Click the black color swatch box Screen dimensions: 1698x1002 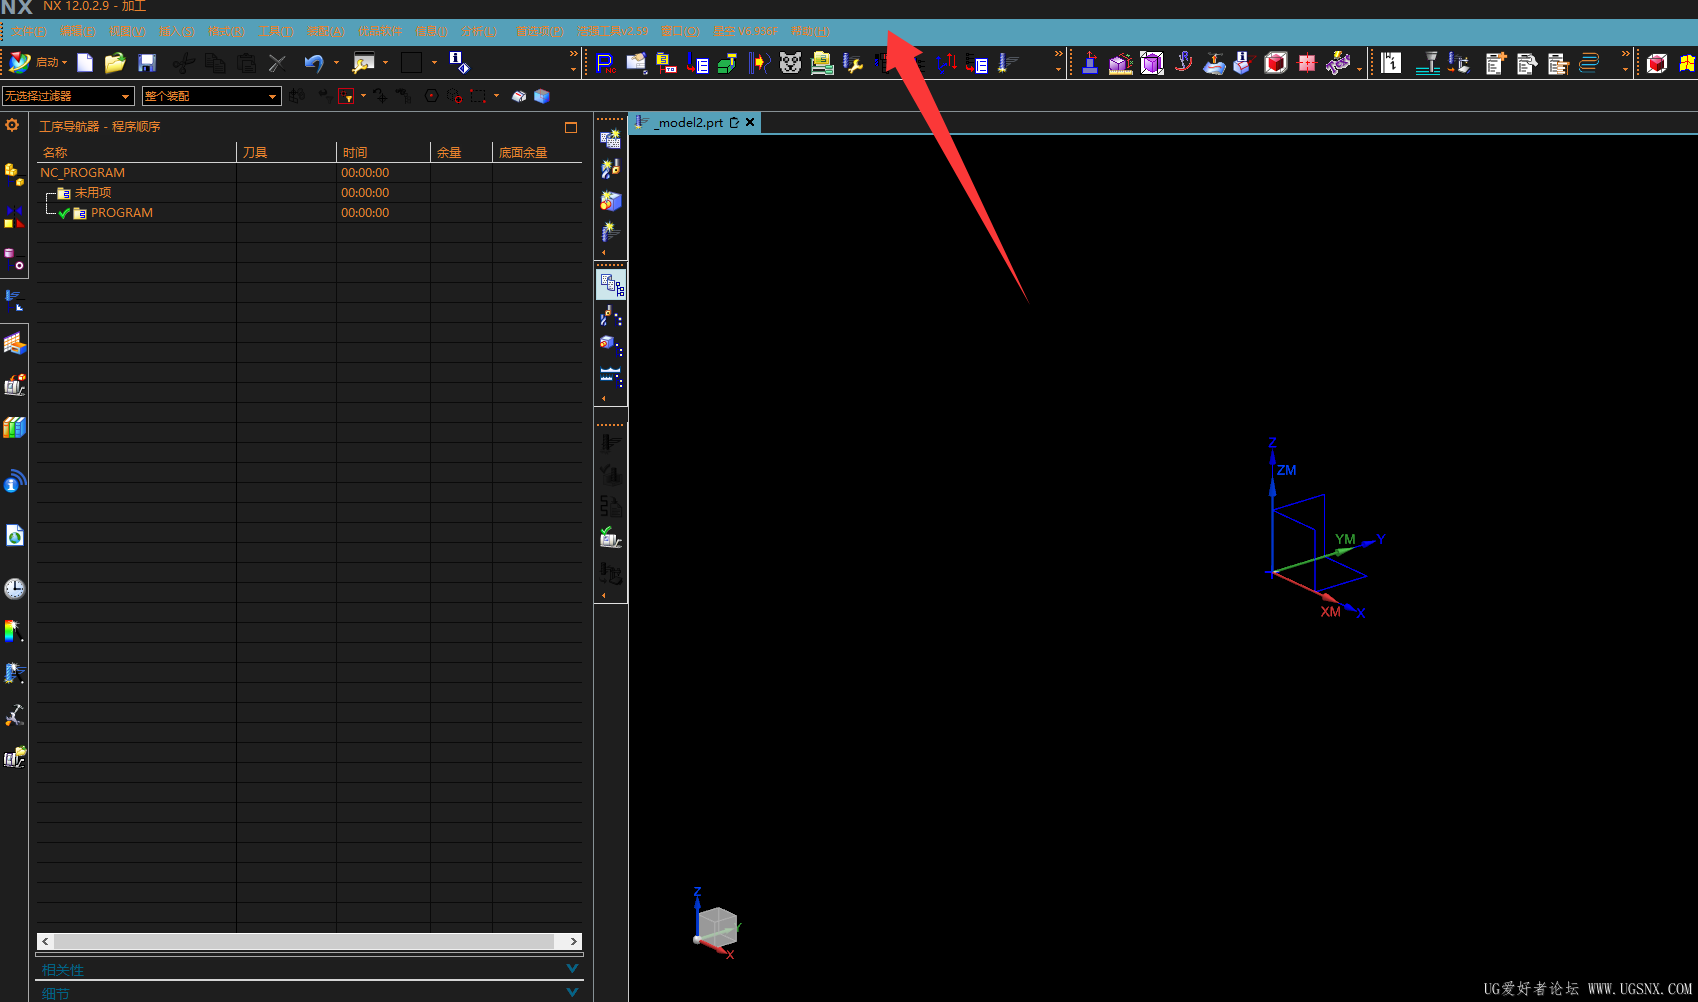[x=411, y=63]
